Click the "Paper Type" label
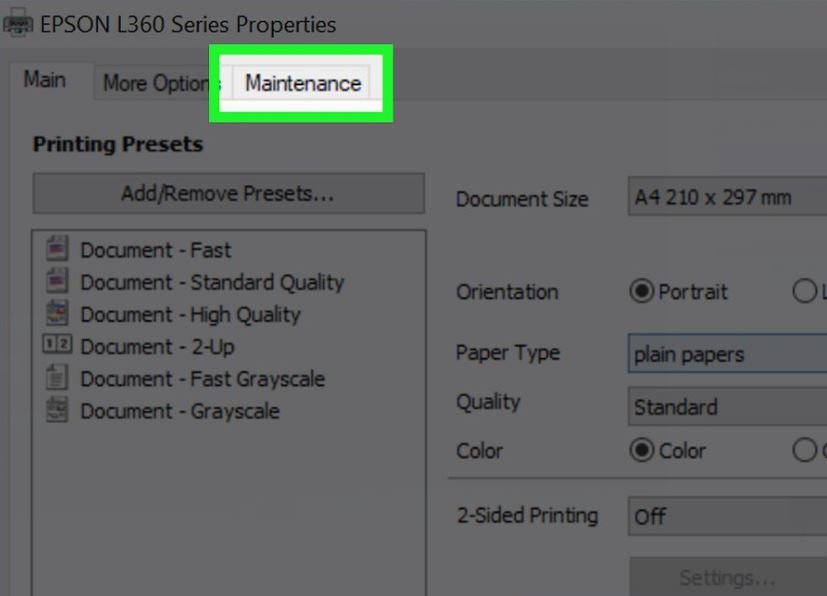 508,353
